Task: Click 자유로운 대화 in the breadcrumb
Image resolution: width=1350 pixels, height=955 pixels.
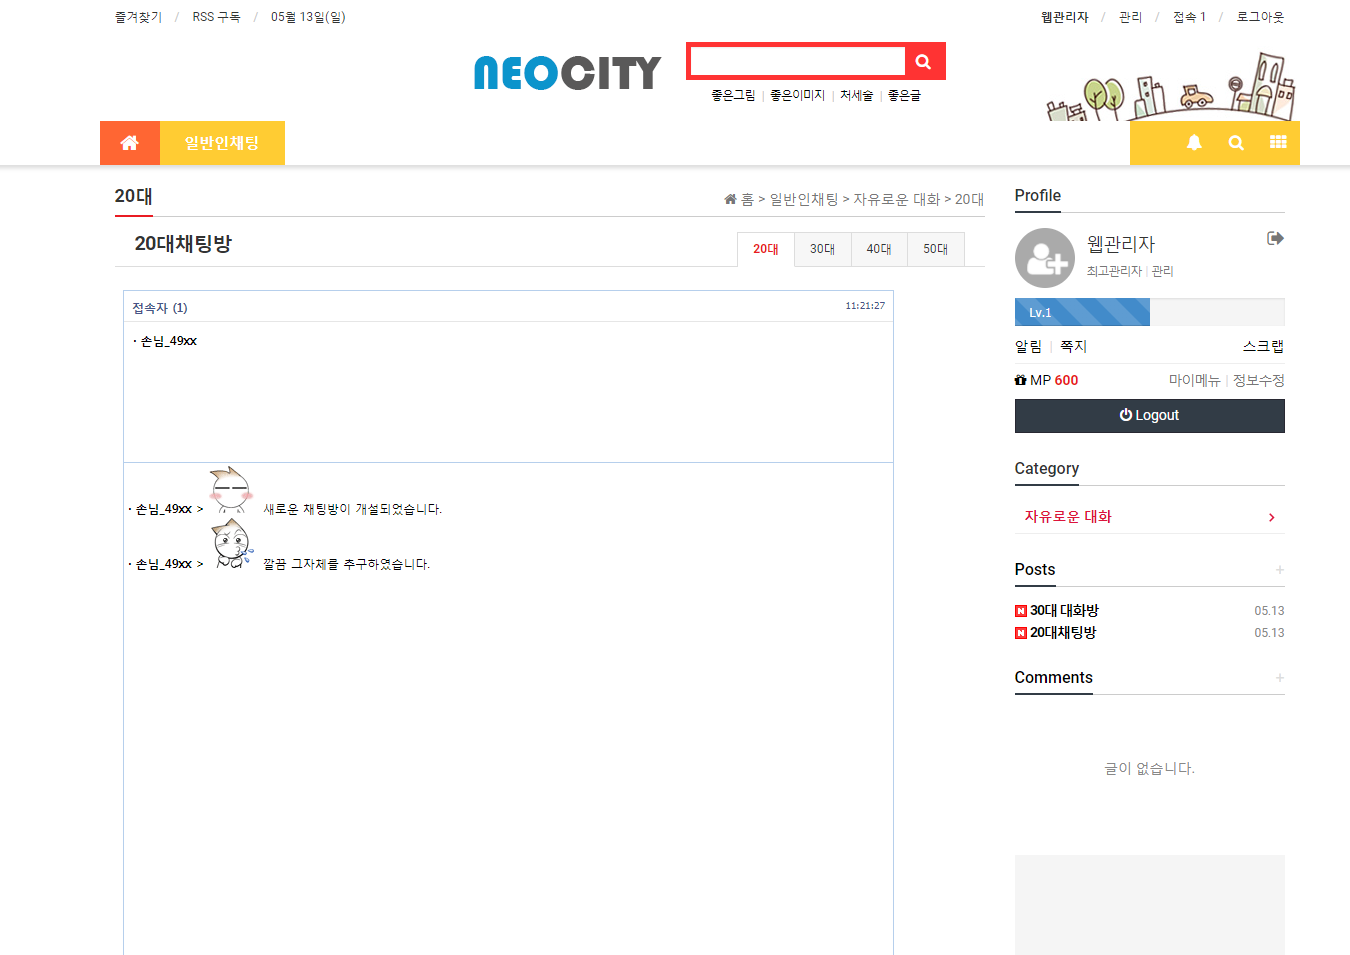Action: (x=897, y=199)
